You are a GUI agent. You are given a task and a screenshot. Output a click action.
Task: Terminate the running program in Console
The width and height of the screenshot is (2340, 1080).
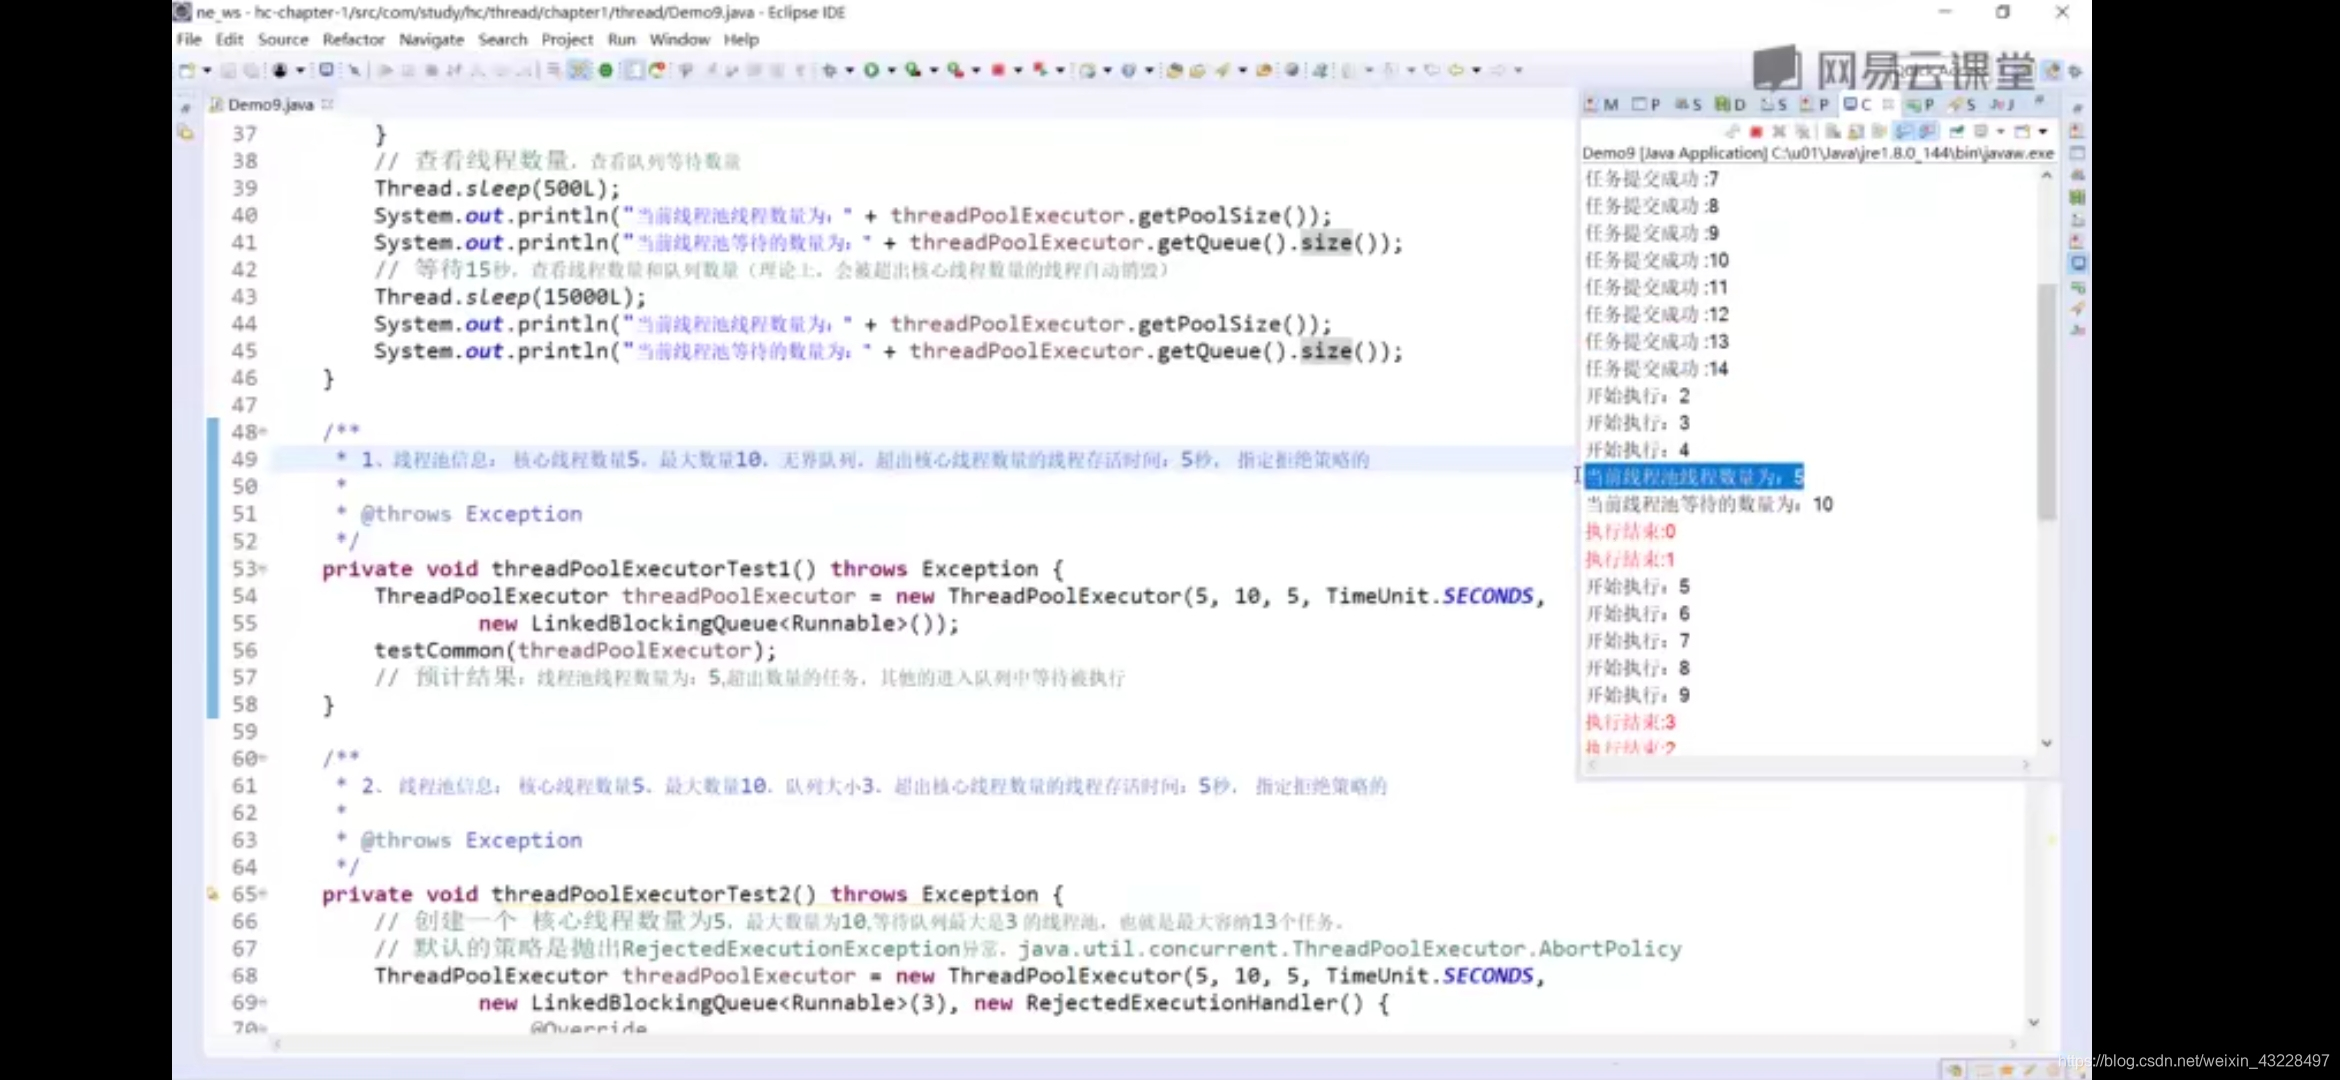pyautogui.click(x=1756, y=132)
